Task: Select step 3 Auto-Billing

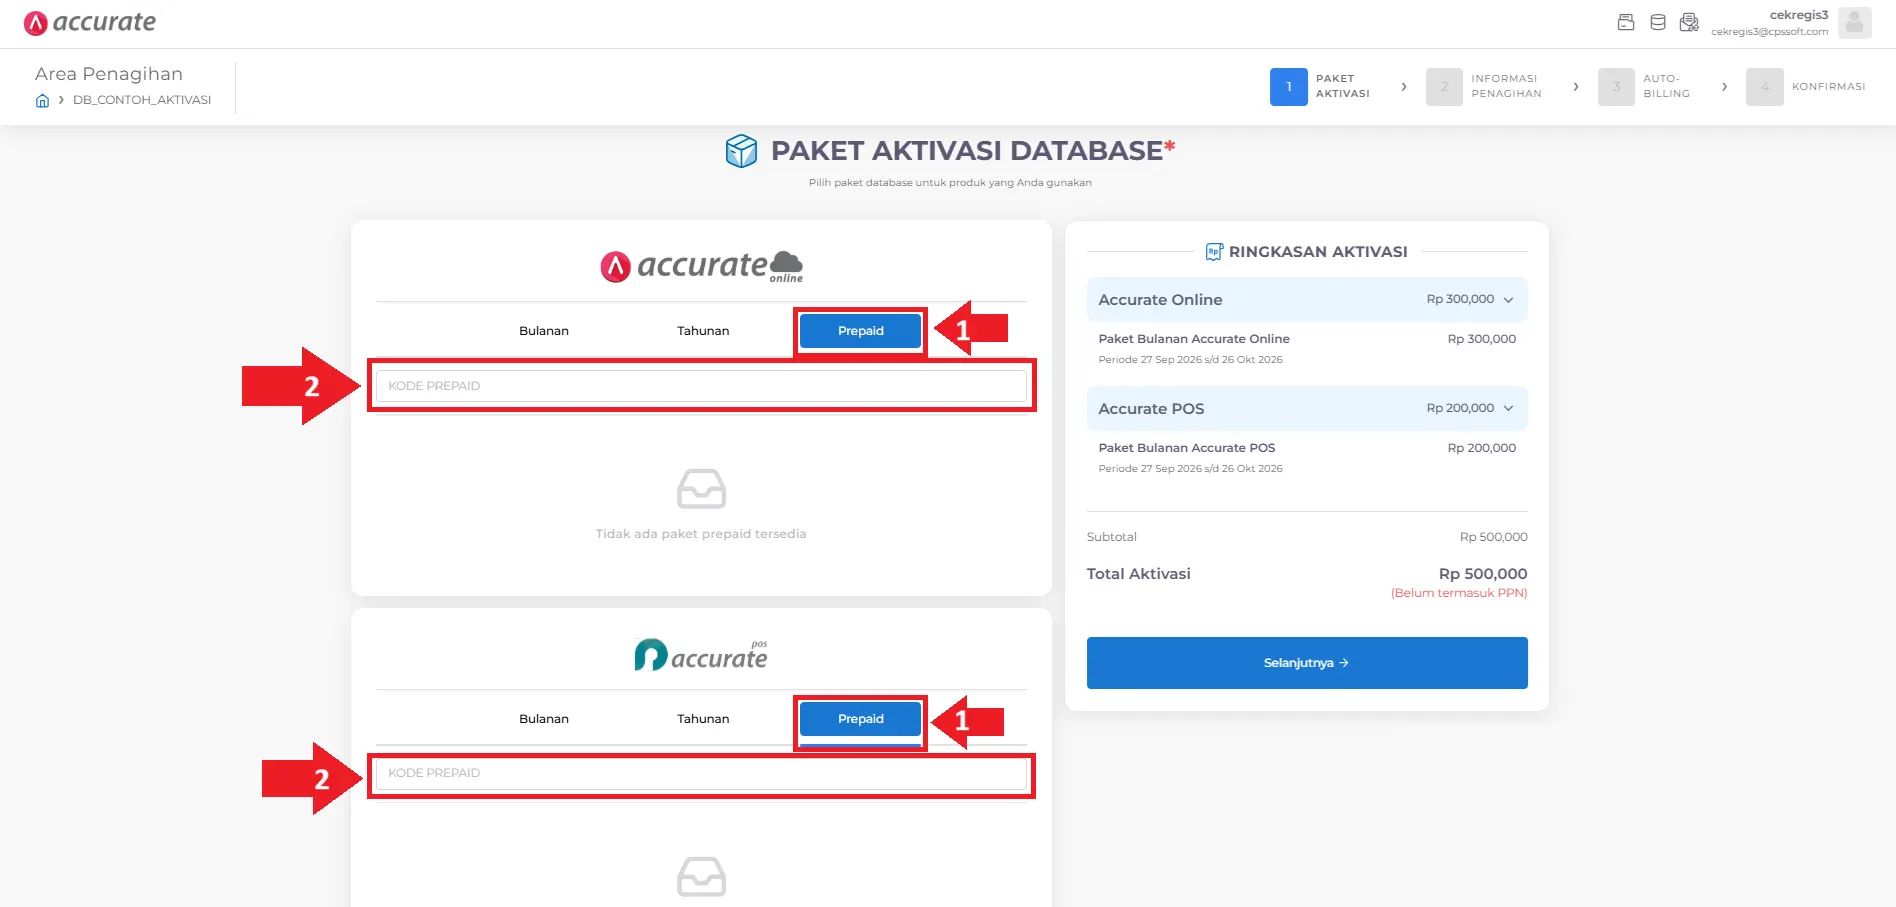Action: pyautogui.click(x=1645, y=87)
